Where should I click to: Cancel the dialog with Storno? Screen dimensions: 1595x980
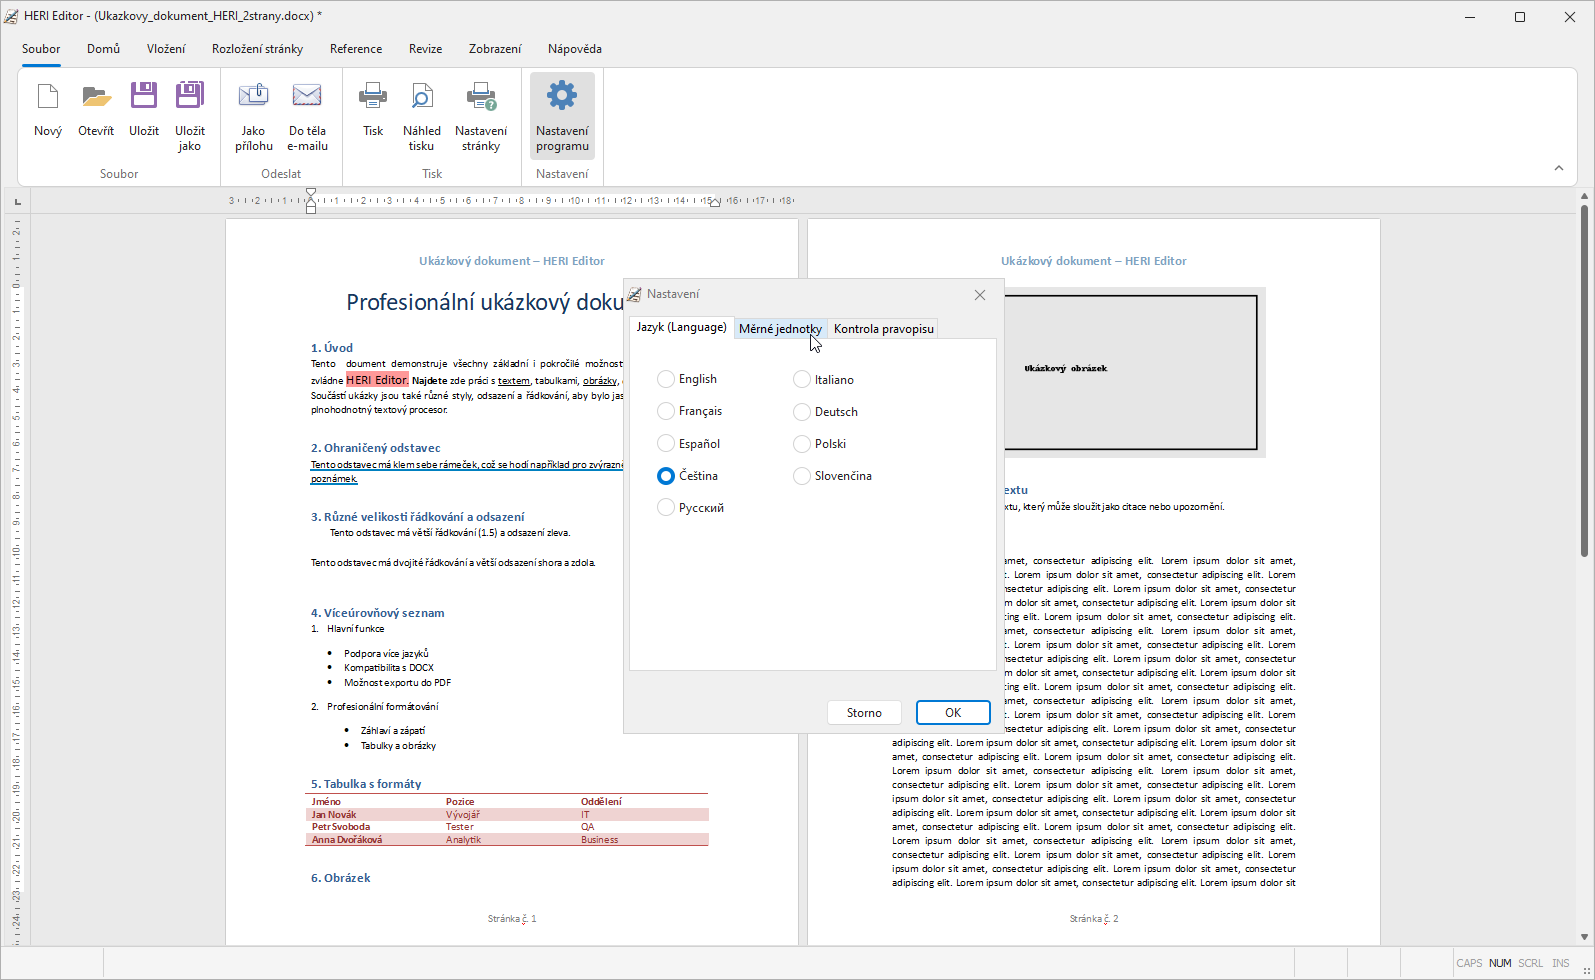click(x=864, y=713)
